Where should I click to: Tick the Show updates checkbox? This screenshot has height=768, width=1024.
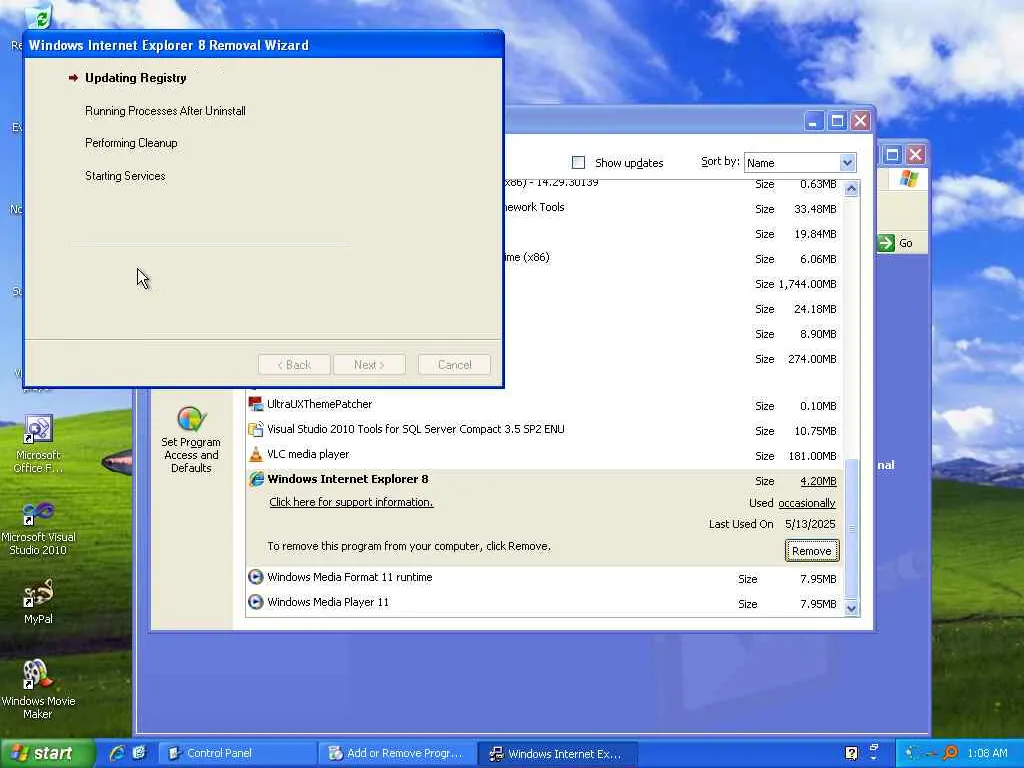coord(578,163)
